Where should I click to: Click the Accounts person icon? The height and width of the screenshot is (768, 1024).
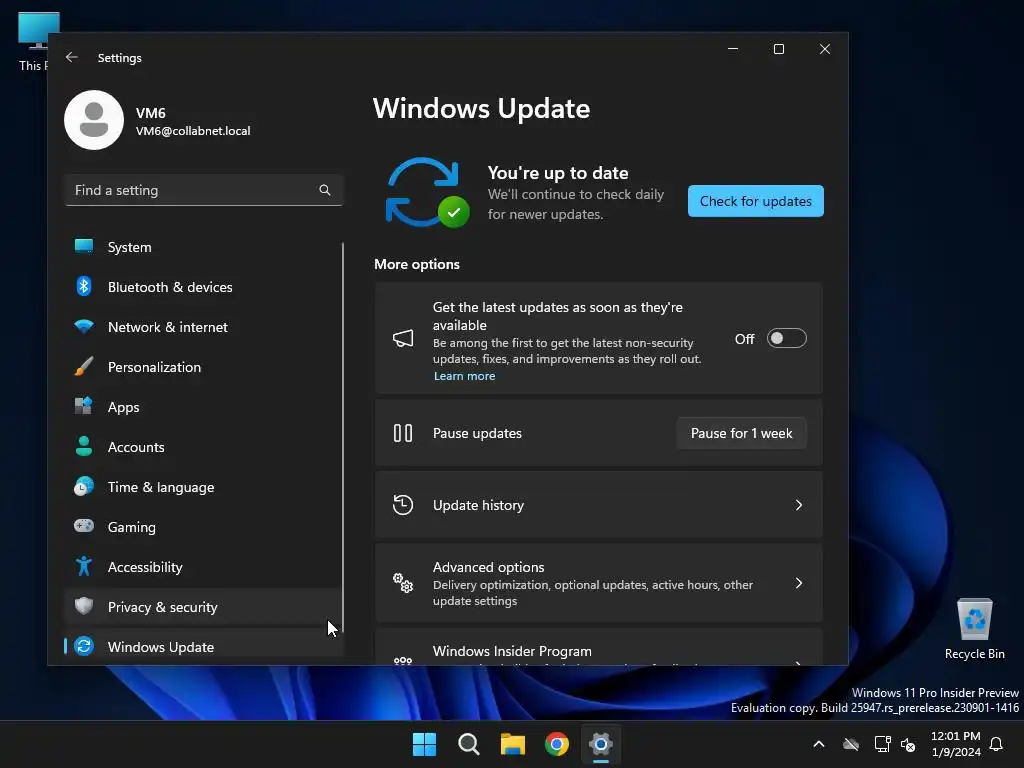coord(84,446)
